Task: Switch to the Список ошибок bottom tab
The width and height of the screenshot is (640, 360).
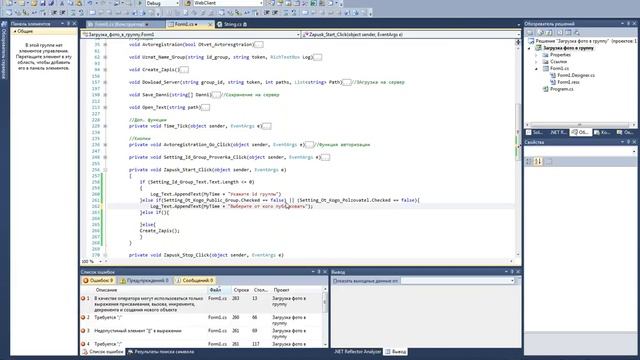Action: pos(103,352)
